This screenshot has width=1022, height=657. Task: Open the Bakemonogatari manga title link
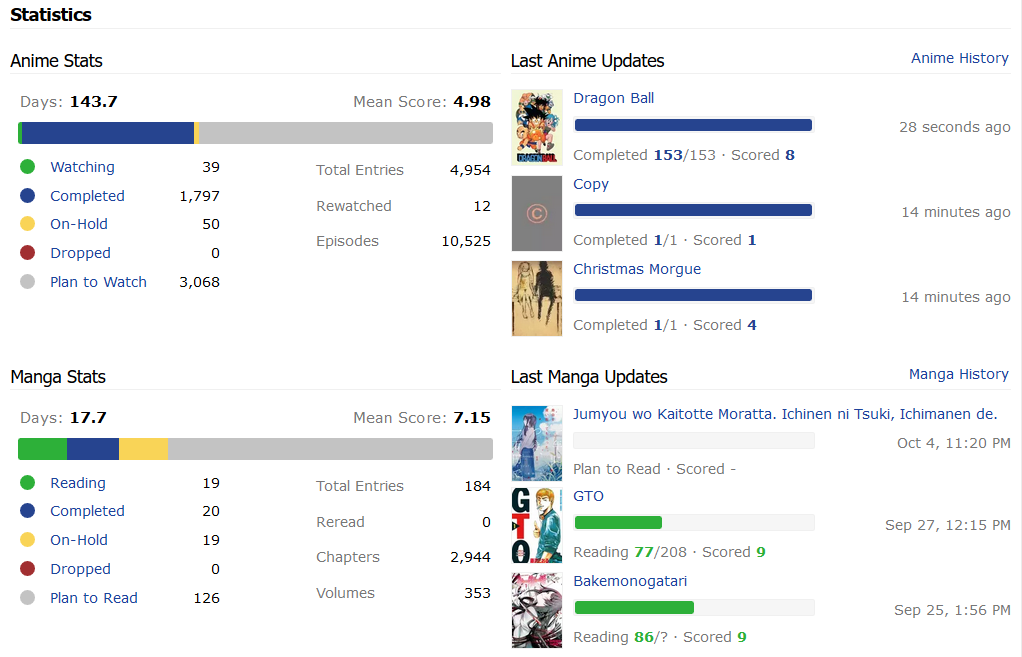(630, 581)
